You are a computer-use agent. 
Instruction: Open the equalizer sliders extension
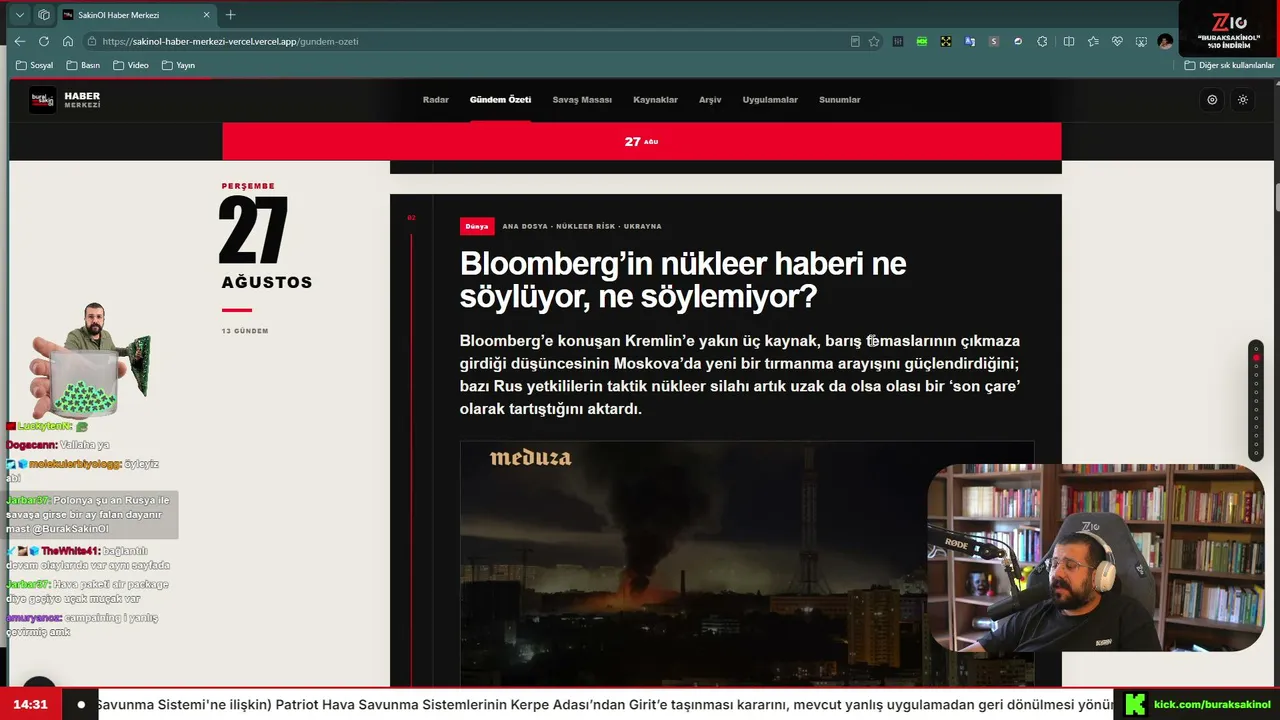898,41
